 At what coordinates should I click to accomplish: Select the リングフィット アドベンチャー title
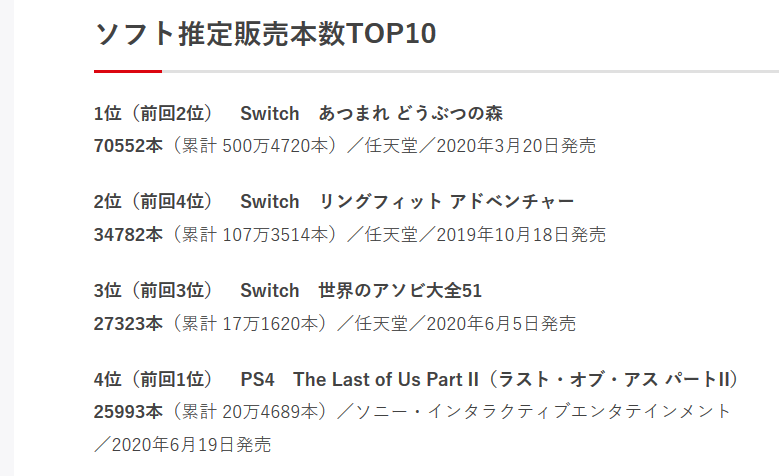[446, 202]
